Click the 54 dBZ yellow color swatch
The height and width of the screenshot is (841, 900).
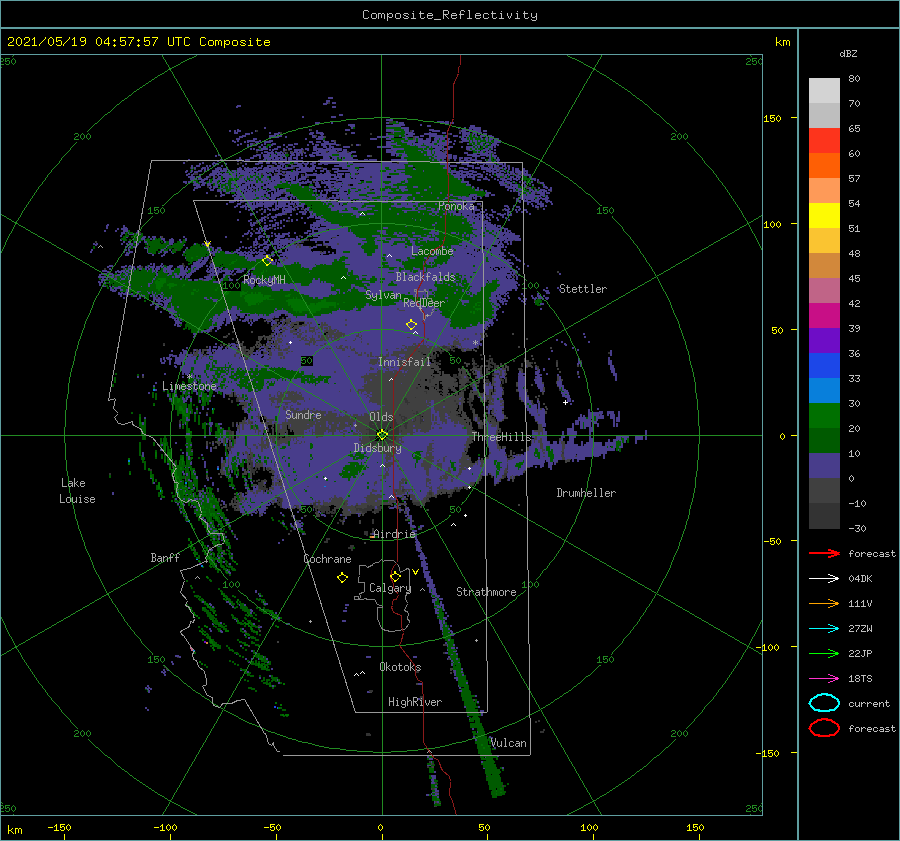coord(824,215)
